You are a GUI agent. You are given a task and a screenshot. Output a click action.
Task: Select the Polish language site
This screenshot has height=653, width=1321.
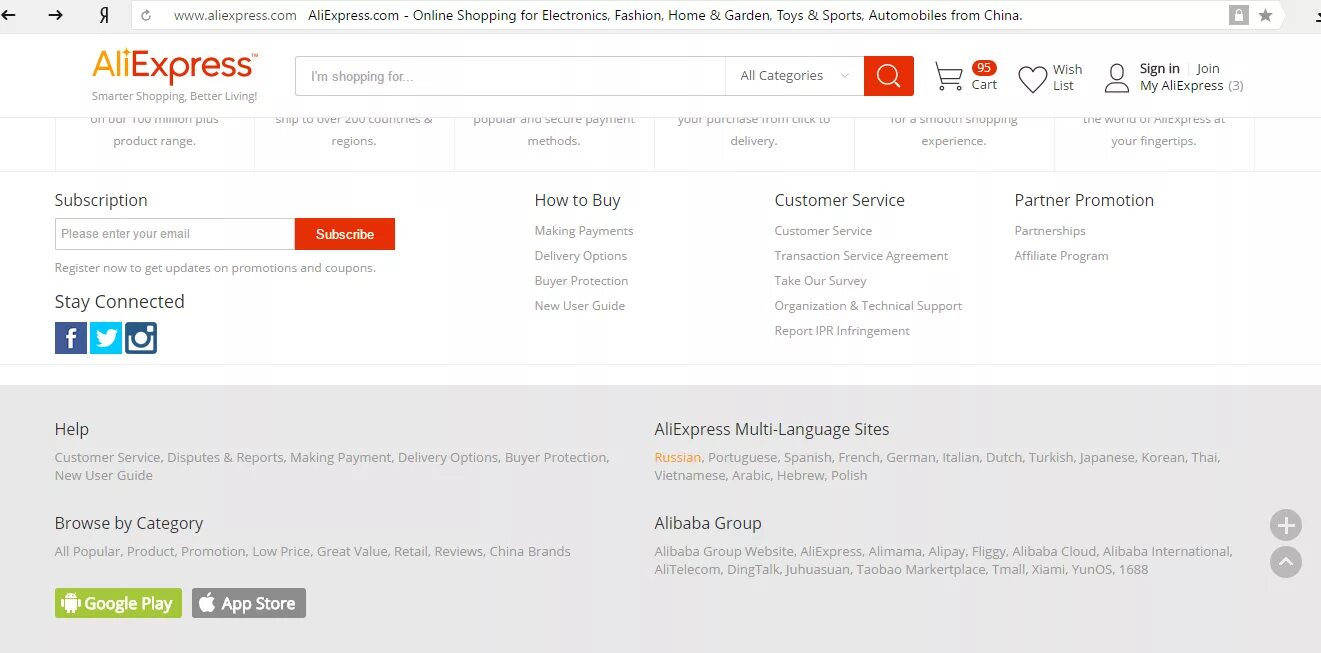click(x=849, y=475)
